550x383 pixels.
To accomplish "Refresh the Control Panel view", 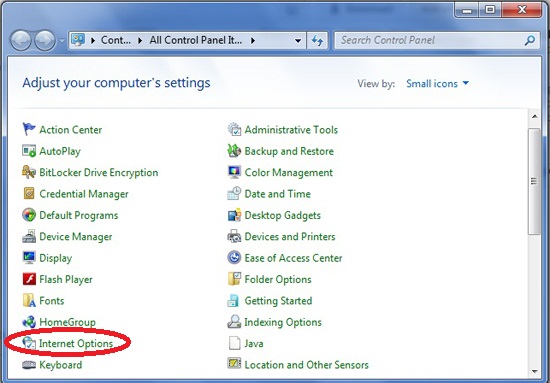I will (317, 41).
